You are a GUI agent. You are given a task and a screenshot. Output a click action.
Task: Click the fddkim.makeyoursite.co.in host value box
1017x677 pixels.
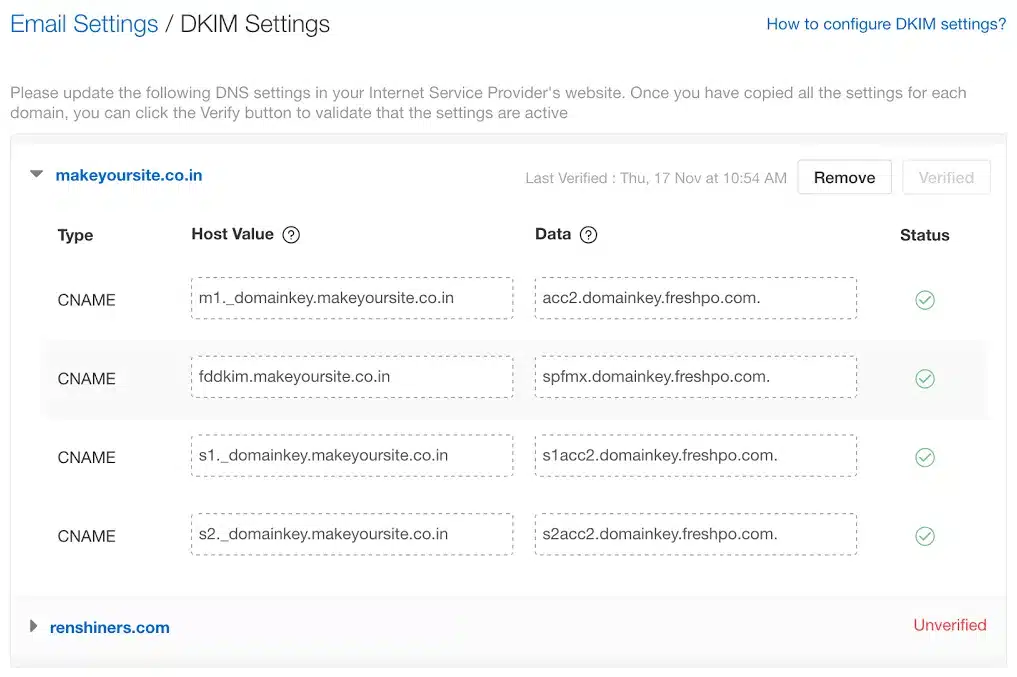point(352,377)
